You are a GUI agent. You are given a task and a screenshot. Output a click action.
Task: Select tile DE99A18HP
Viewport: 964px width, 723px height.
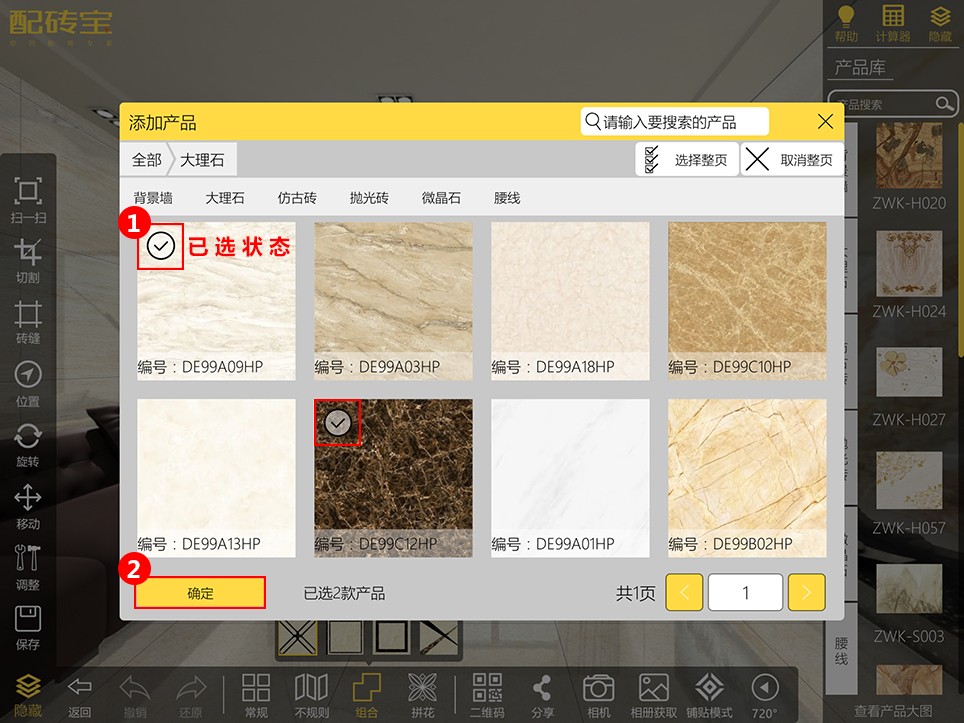tap(570, 301)
